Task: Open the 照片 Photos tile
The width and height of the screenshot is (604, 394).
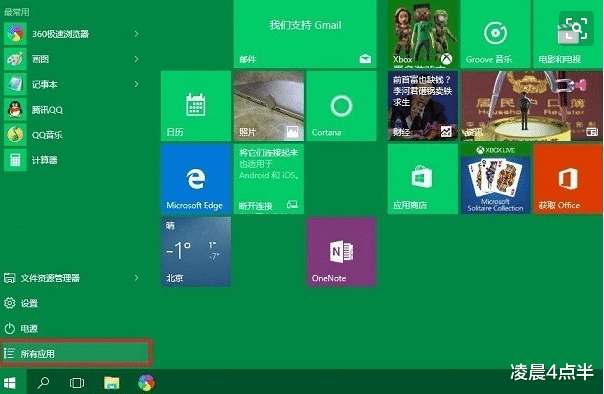Action: tap(269, 106)
